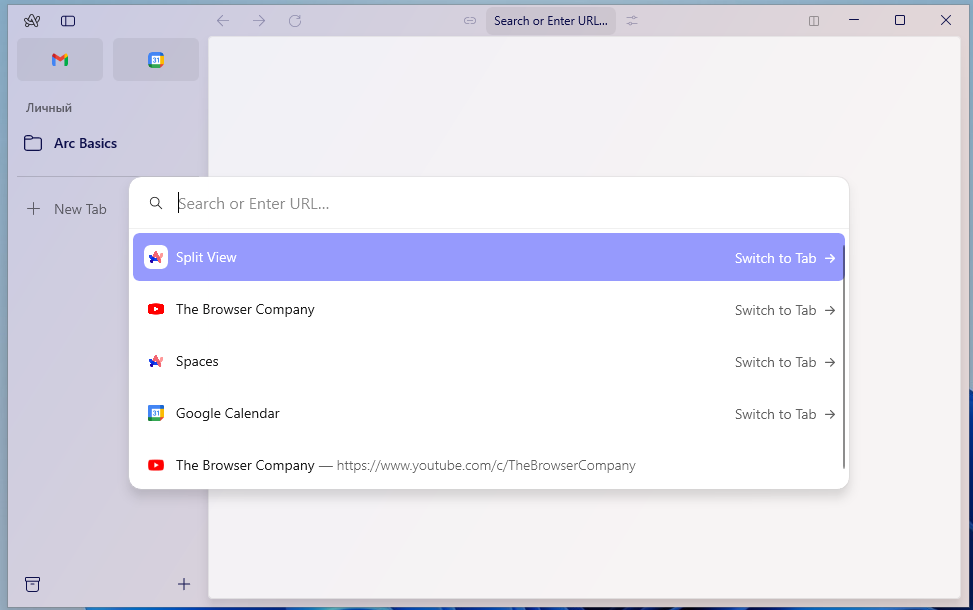
Task: Click the Личный space label
Action: coord(49,108)
